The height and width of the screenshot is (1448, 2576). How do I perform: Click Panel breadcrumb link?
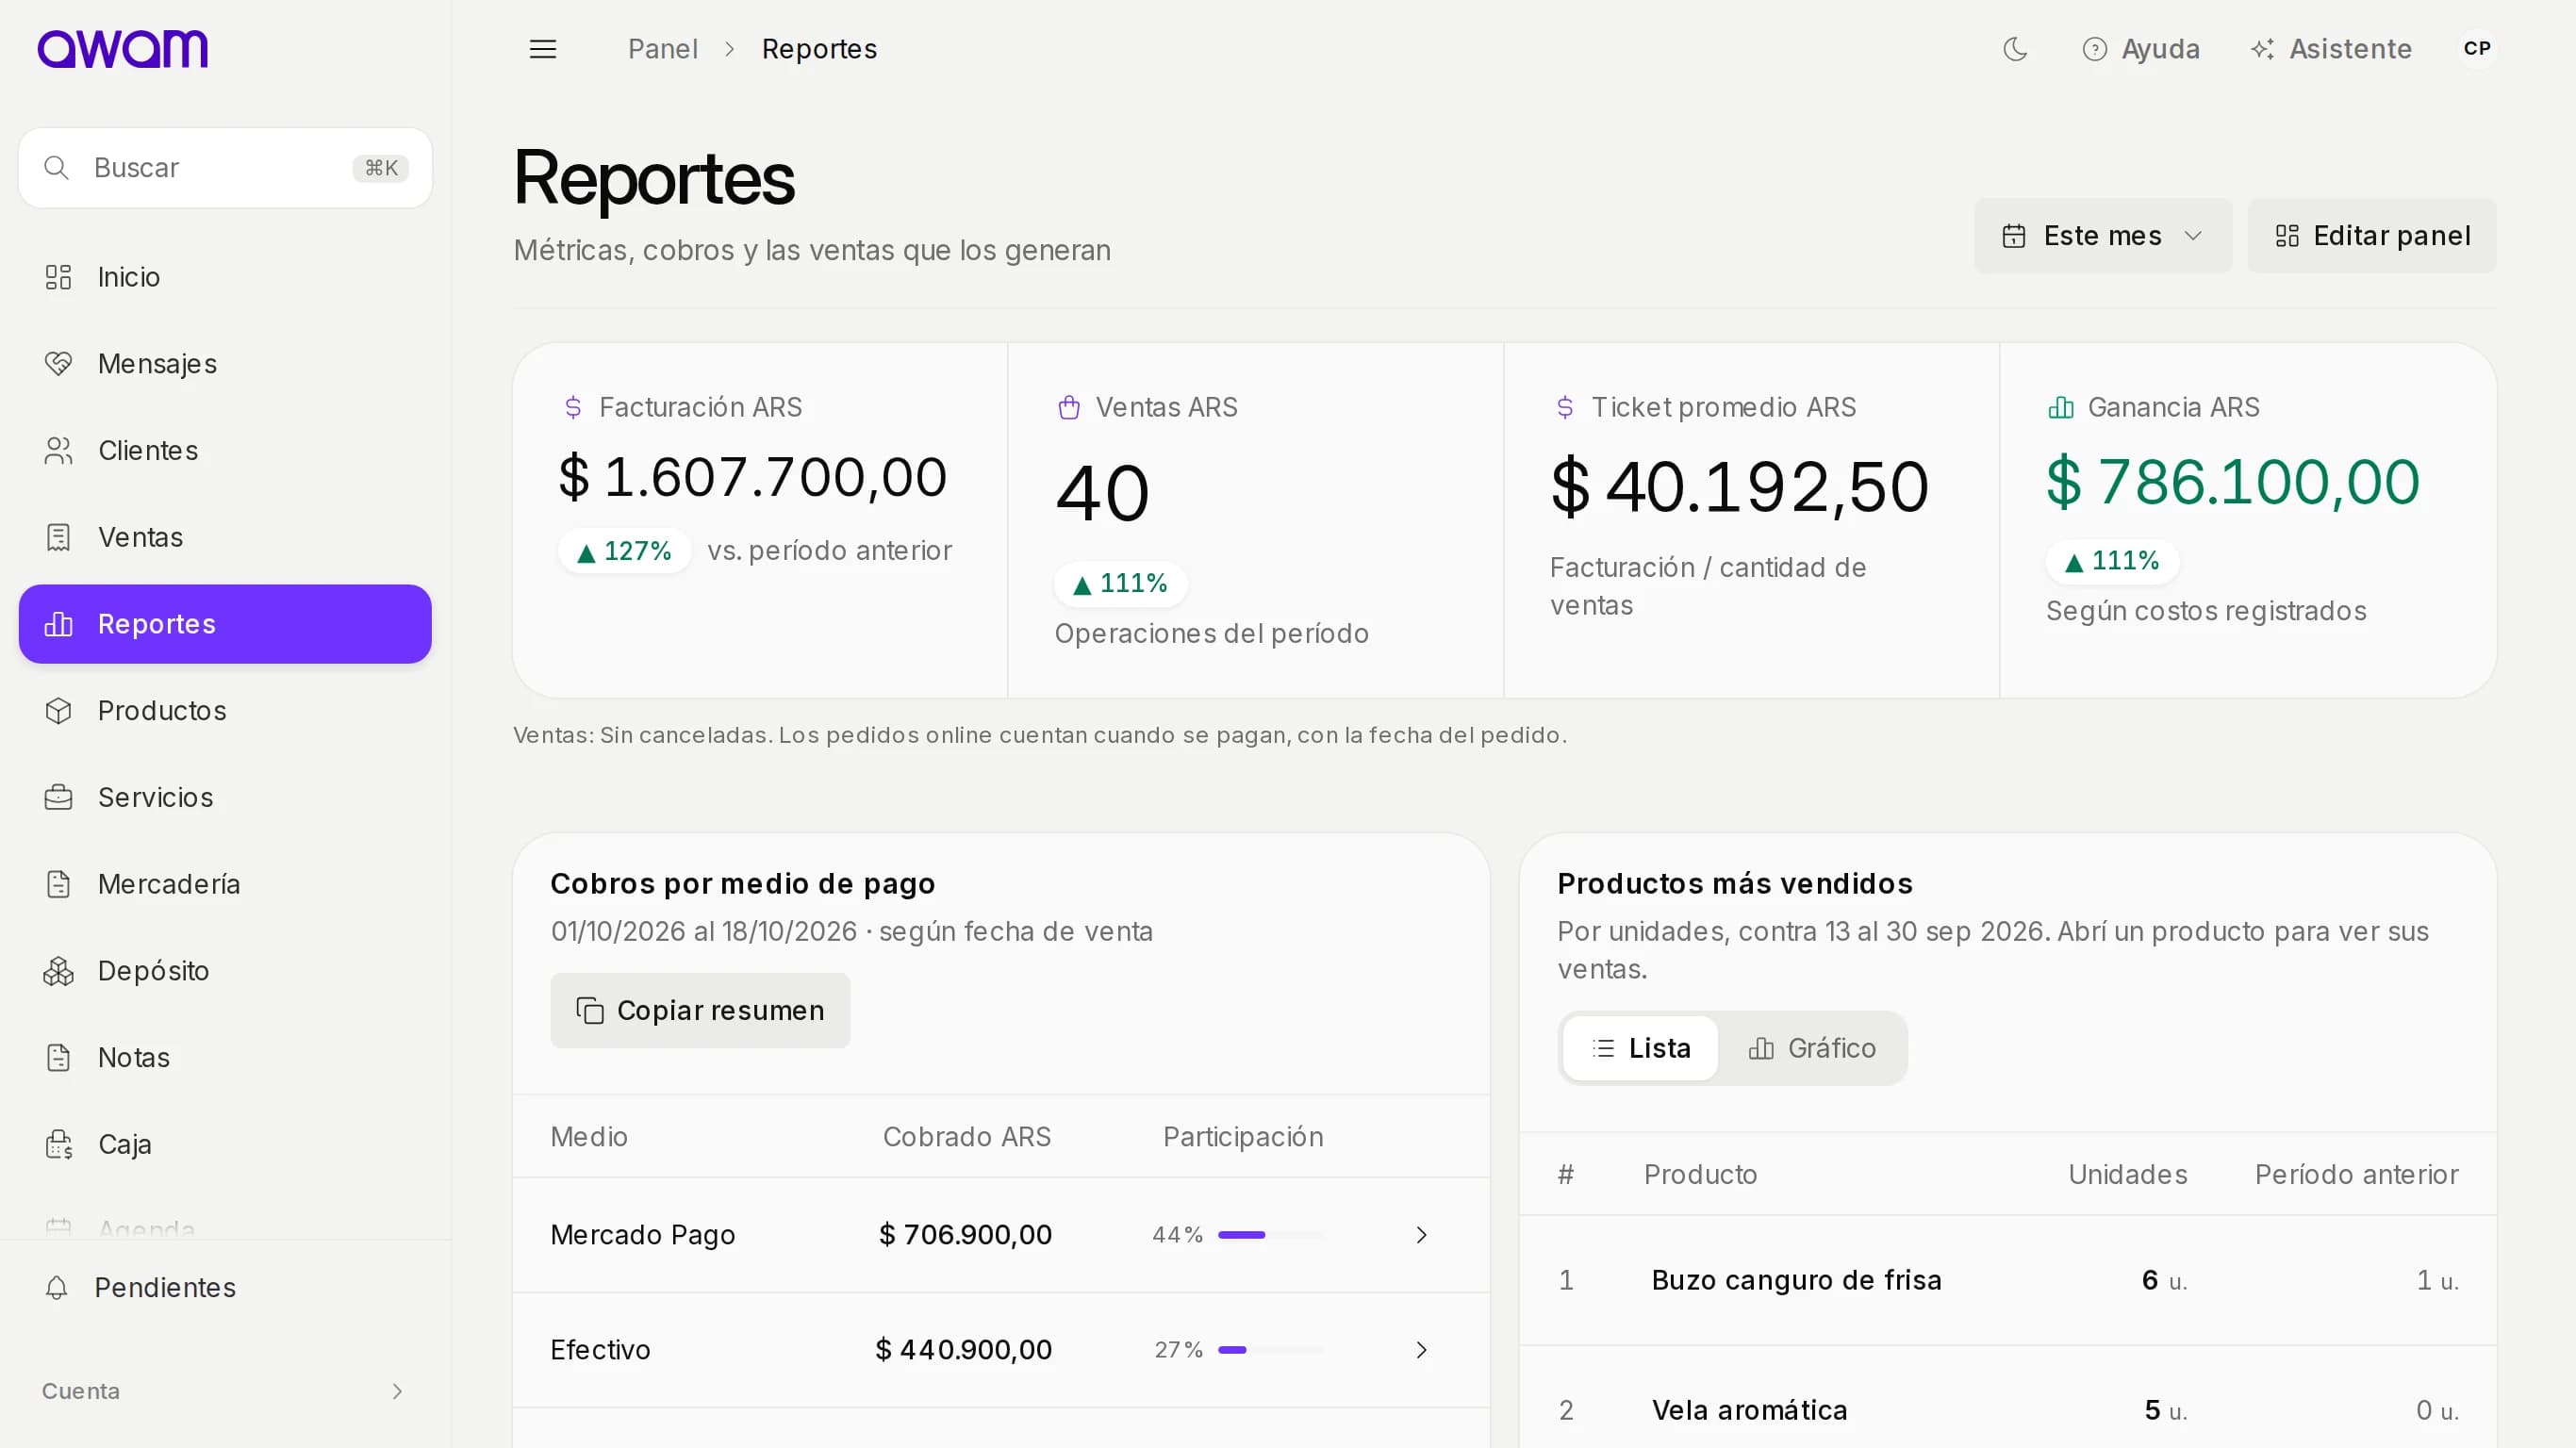(x=663, y=49)
